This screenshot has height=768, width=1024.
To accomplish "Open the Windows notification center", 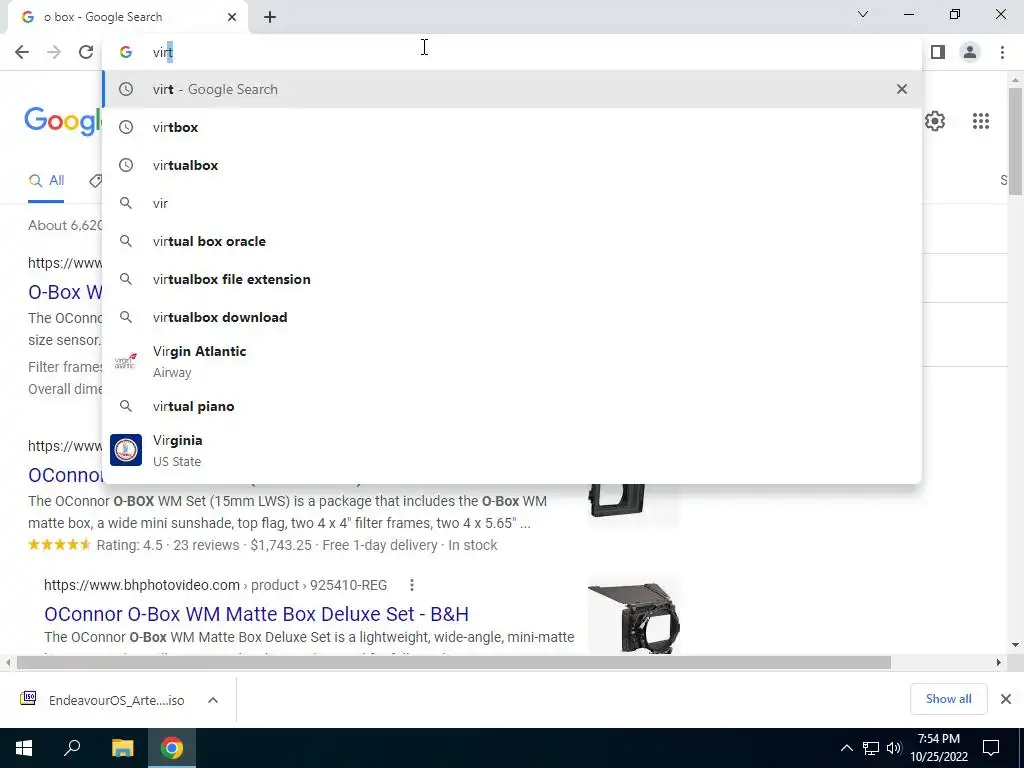I will coord(991,748).
